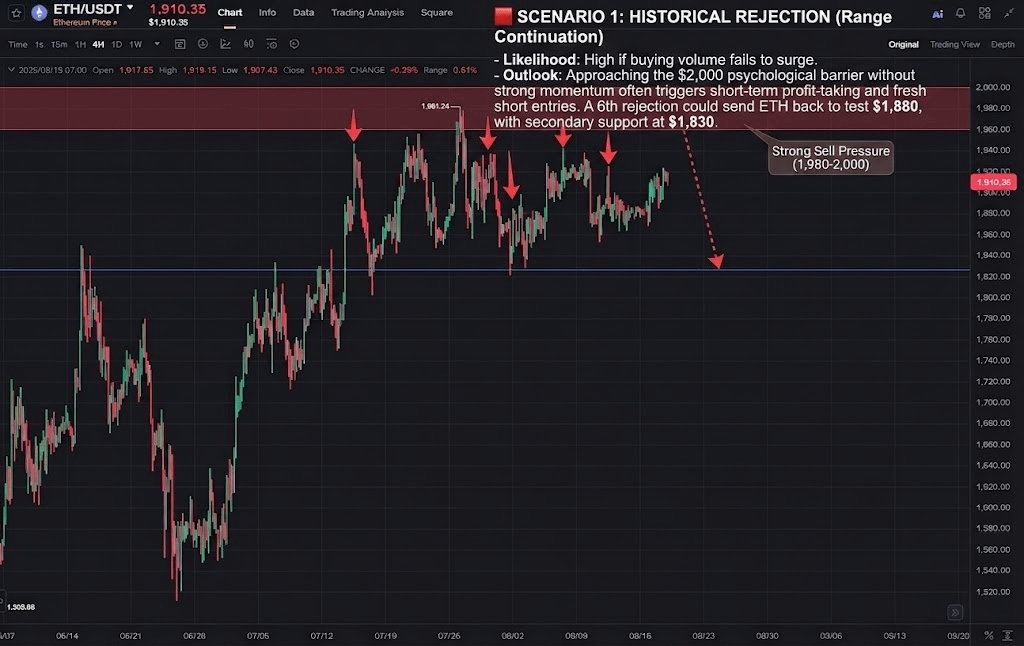This screenshot has height=646, width=1024.
Task: Open the Ai assistant icon
Action: (937, 14)
